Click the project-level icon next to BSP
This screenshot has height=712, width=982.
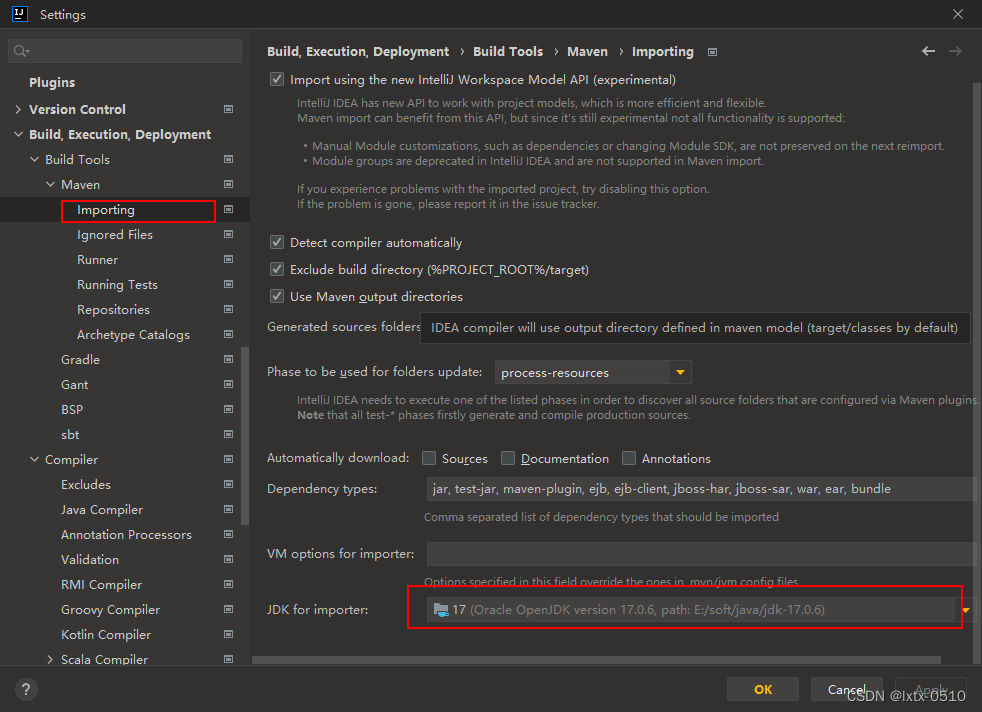229,410
